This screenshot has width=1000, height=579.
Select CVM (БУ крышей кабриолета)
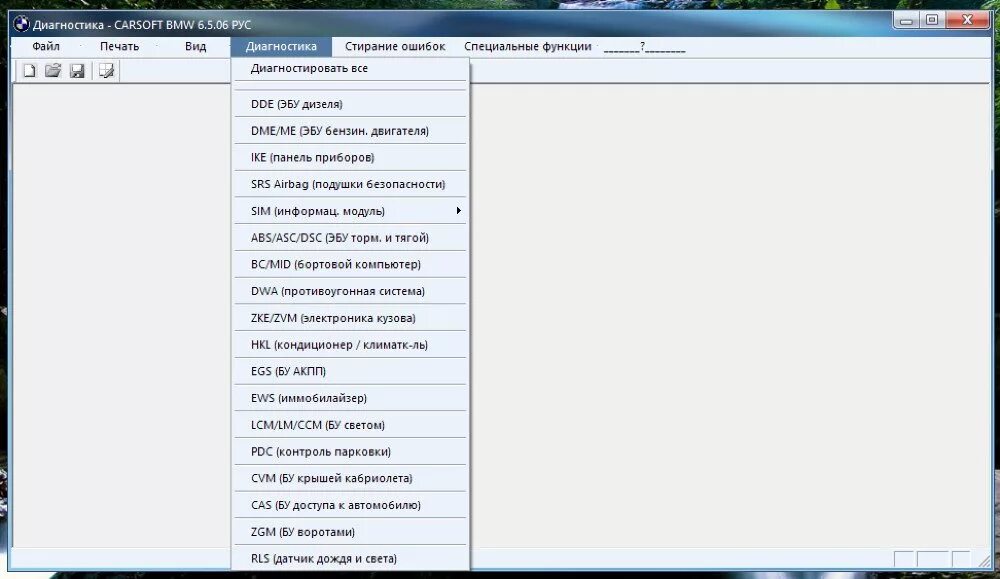[350, 478]
